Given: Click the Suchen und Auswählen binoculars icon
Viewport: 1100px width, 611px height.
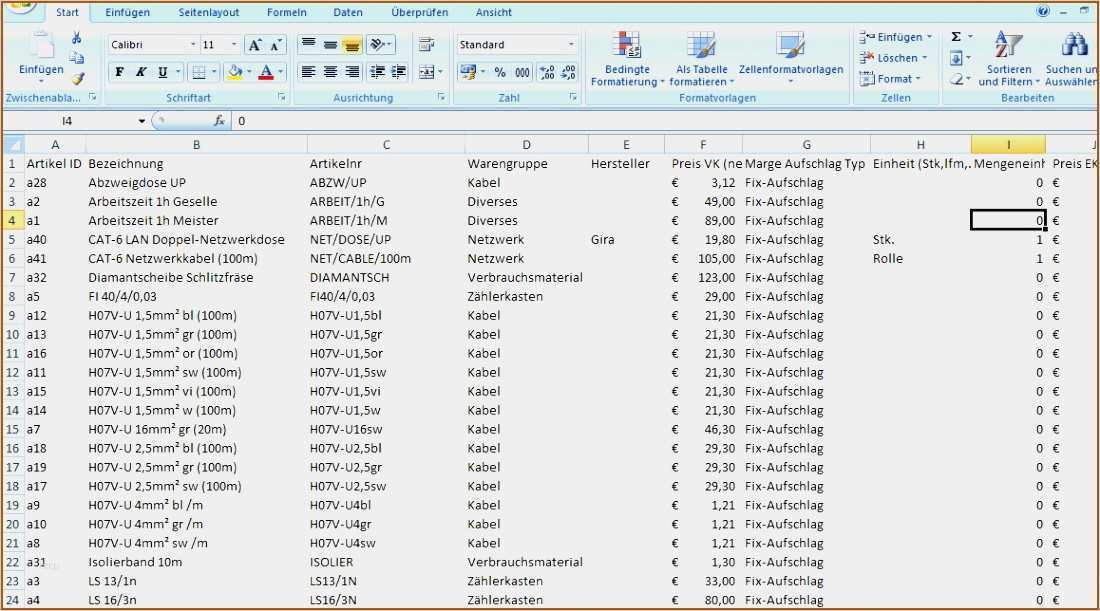Looking at the screenshot, I should click(x=1073, y=47).
